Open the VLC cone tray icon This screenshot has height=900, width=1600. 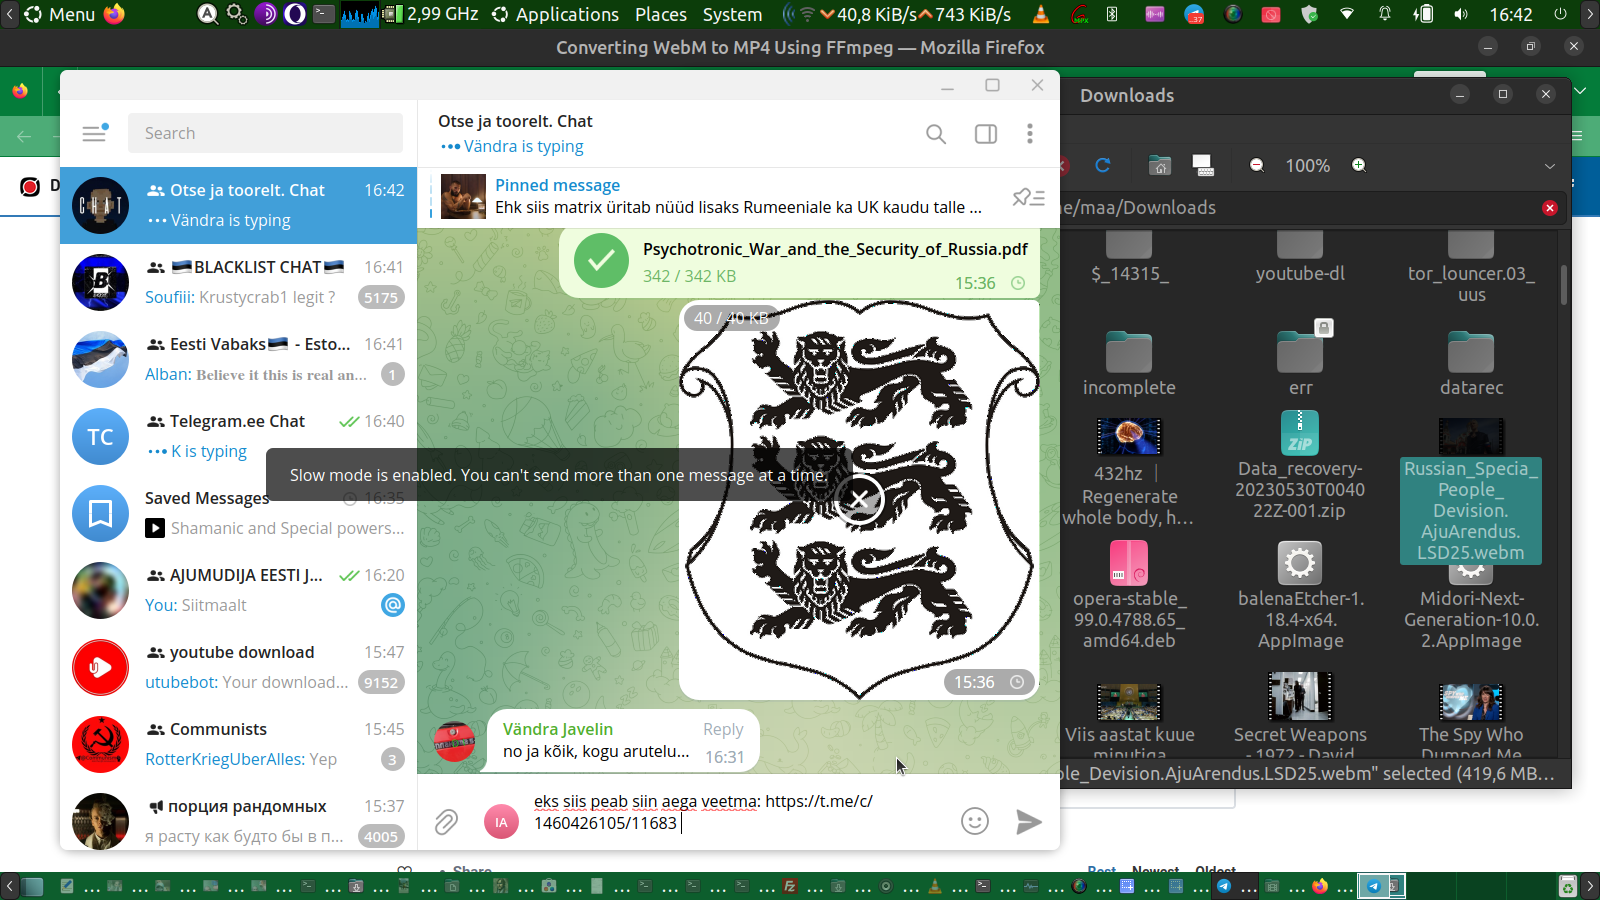[1041, 14]
